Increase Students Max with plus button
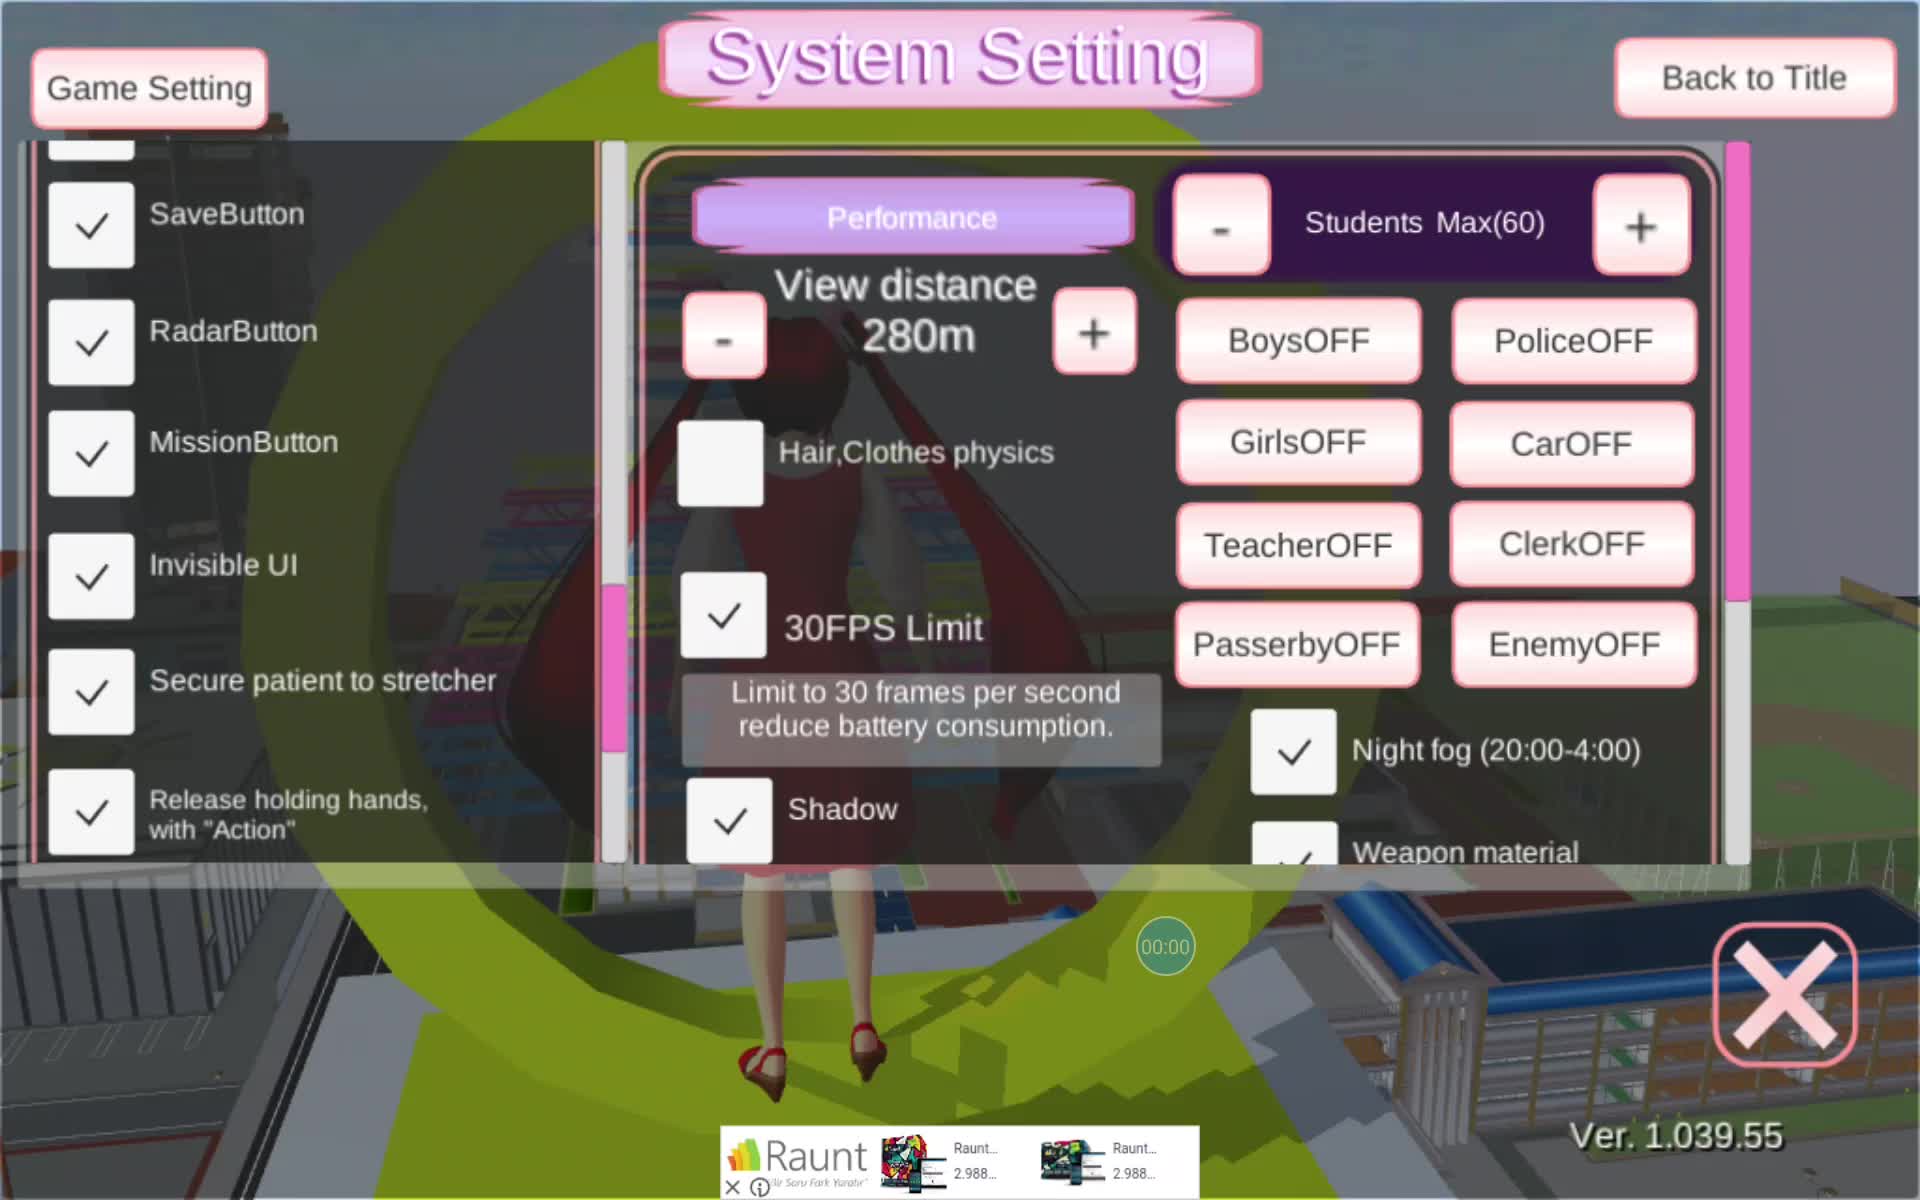Viewport: 1920px width, 1200px height. [x=1641, y=225]
